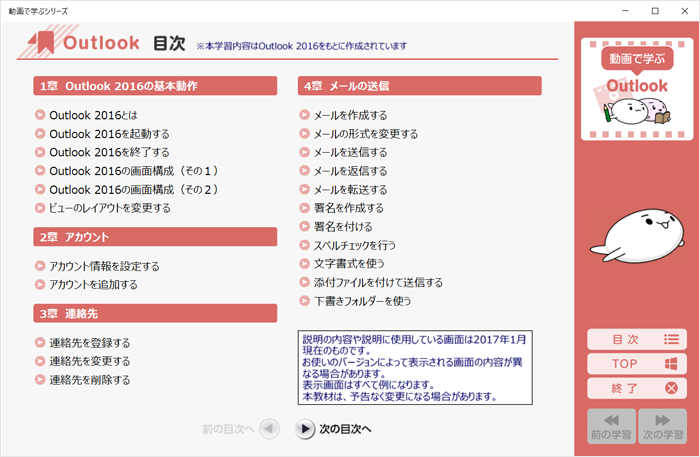Select 'メールを作成する' lesson text
The height and width of the screenshot is (457, 700).
pos(350,115)
